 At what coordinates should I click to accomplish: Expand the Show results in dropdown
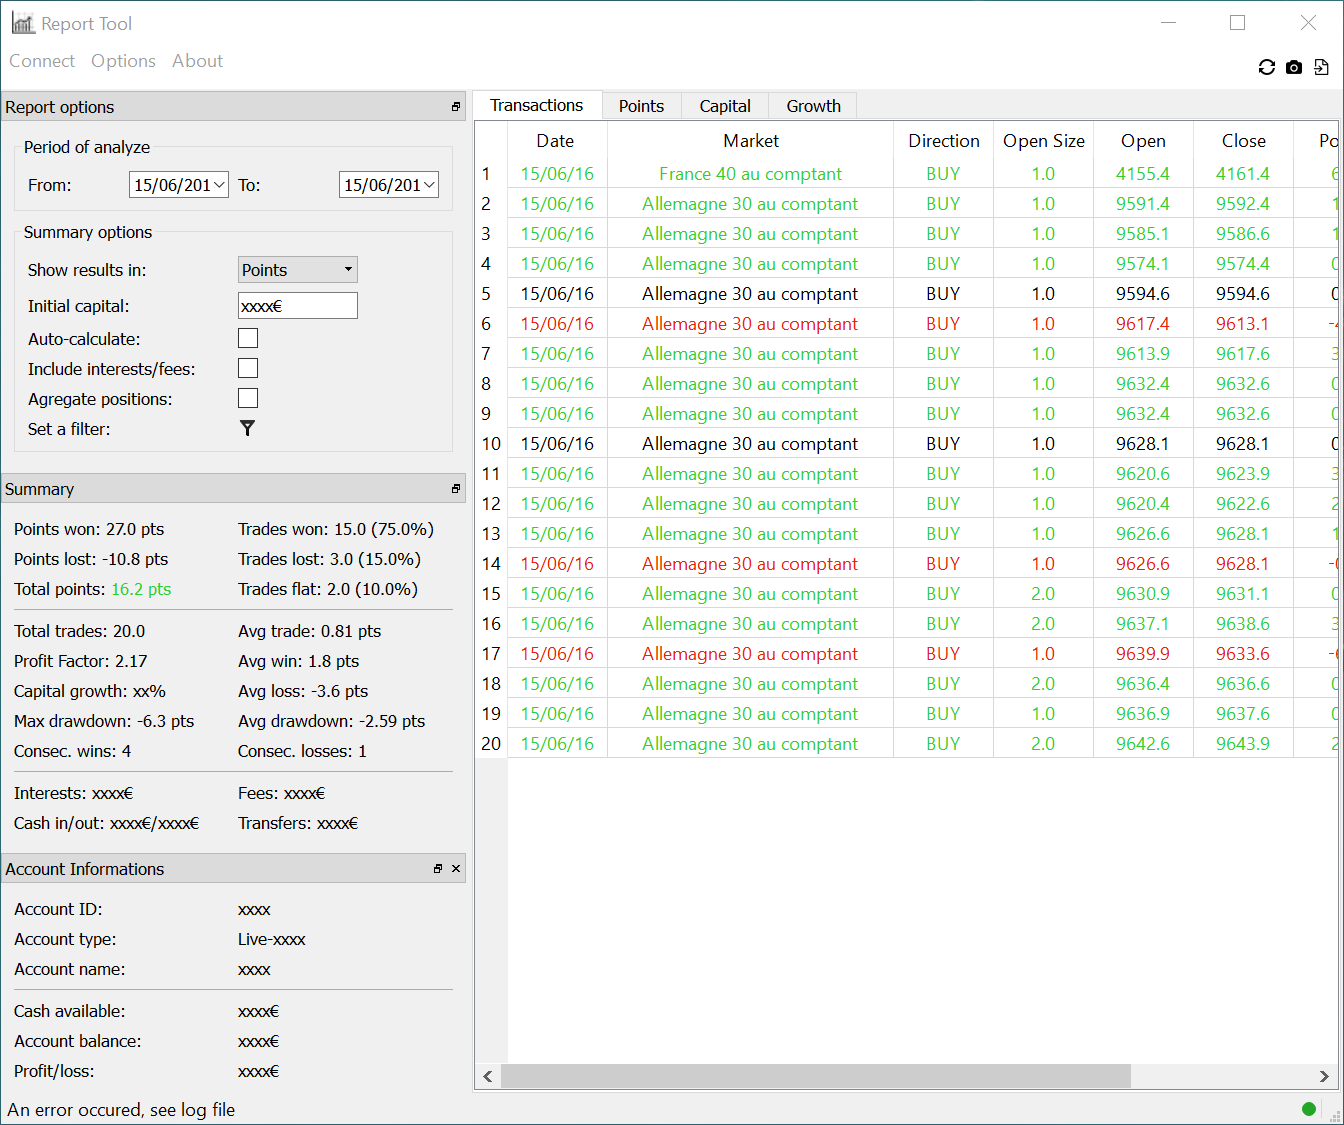click(297, 270)
